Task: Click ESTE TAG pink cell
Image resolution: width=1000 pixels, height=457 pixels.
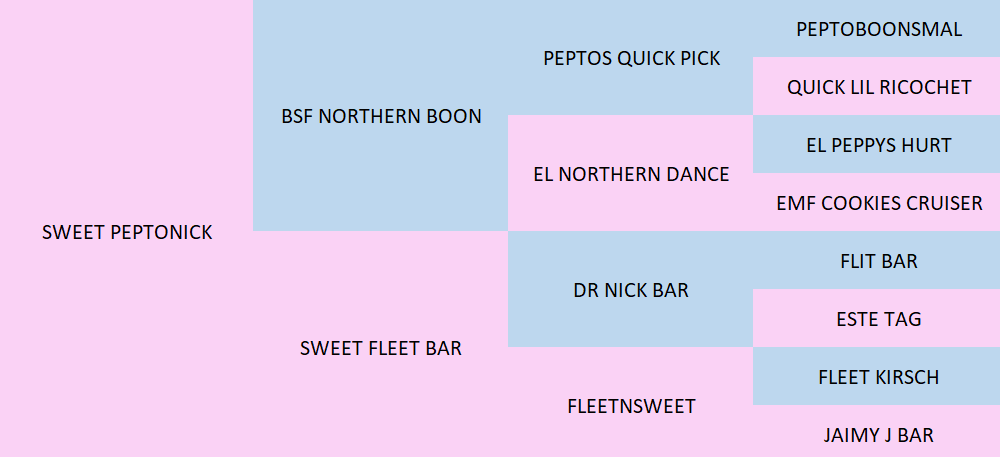Action: (x=876, y=318)
